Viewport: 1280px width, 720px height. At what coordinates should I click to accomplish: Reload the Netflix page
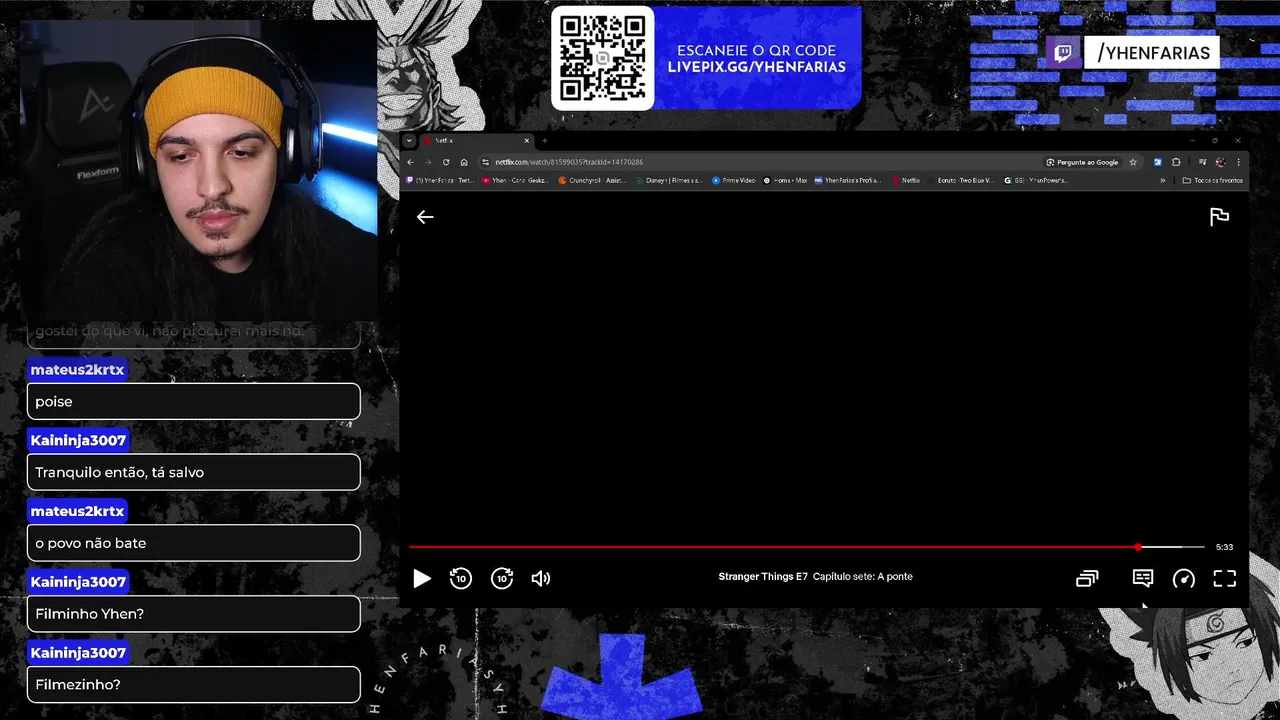[446, 162]
